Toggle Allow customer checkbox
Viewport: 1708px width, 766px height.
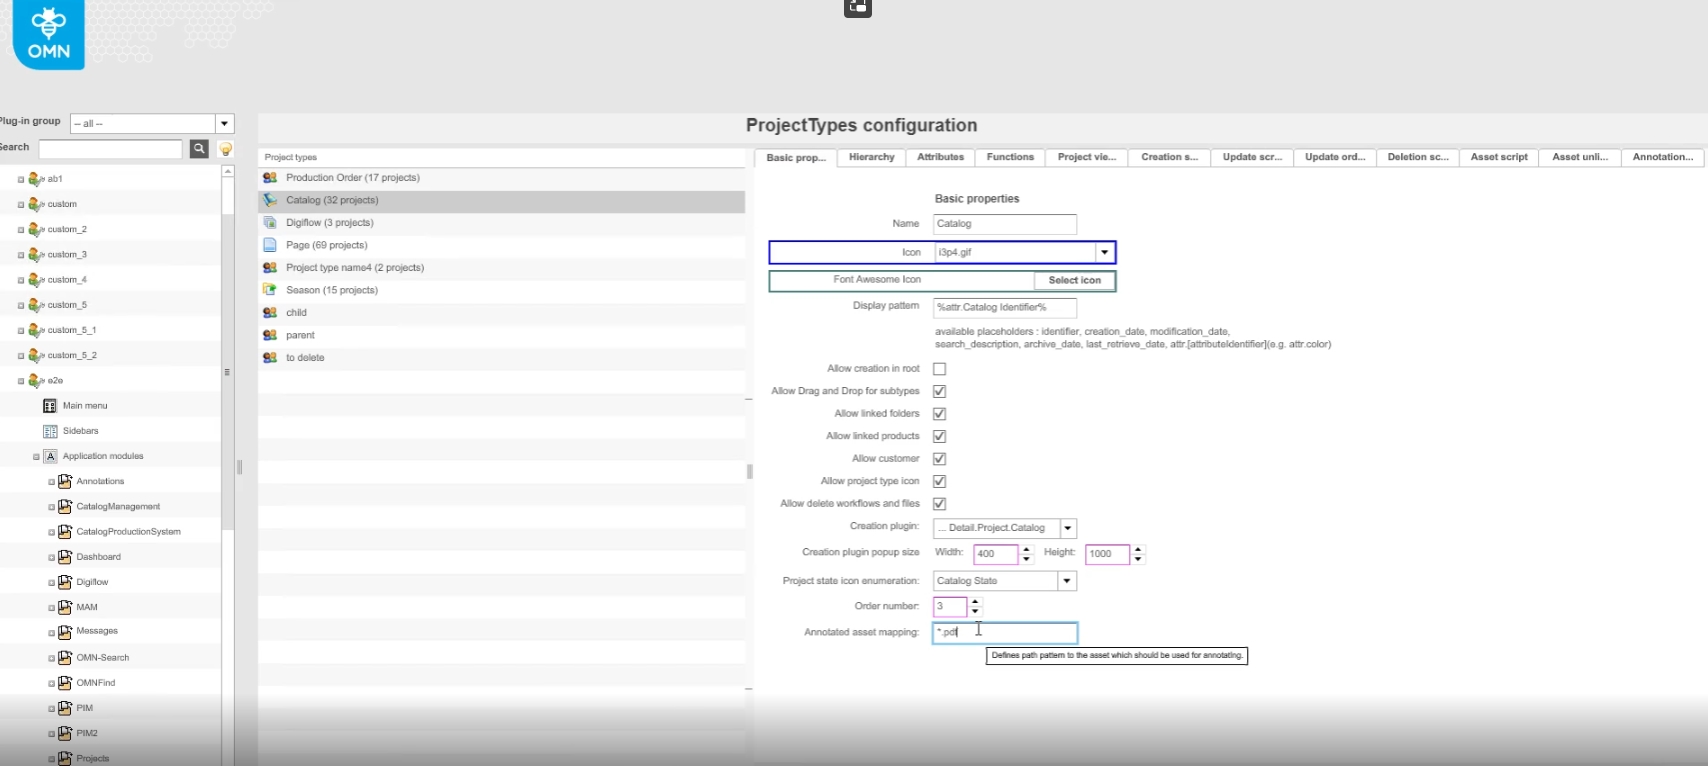pos(939,459)
